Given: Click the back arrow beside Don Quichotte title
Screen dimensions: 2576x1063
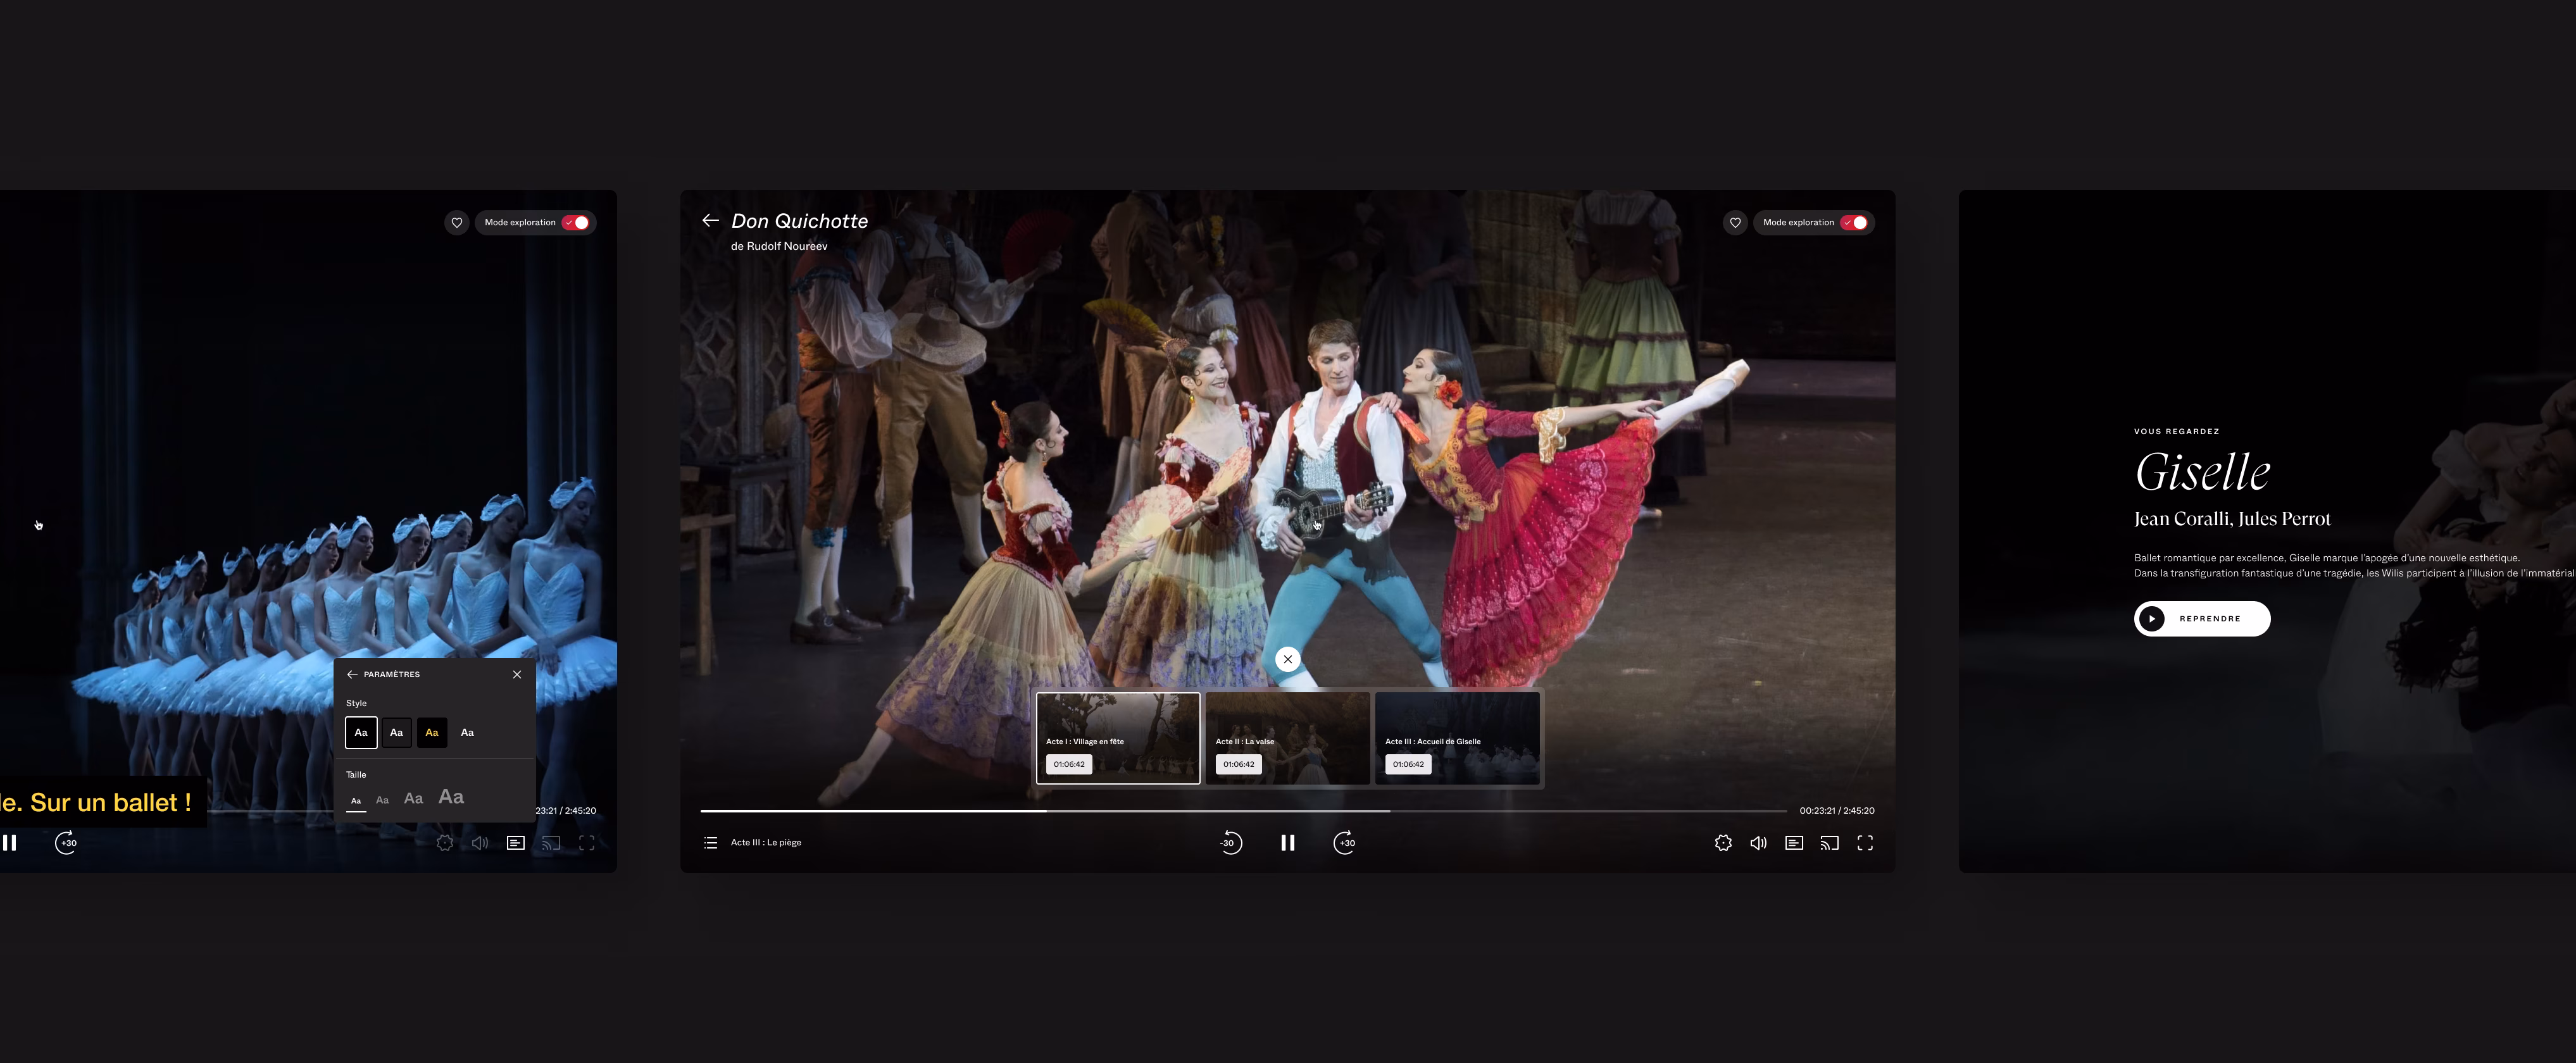Looking at the screenshot, I should pos(710,220).
